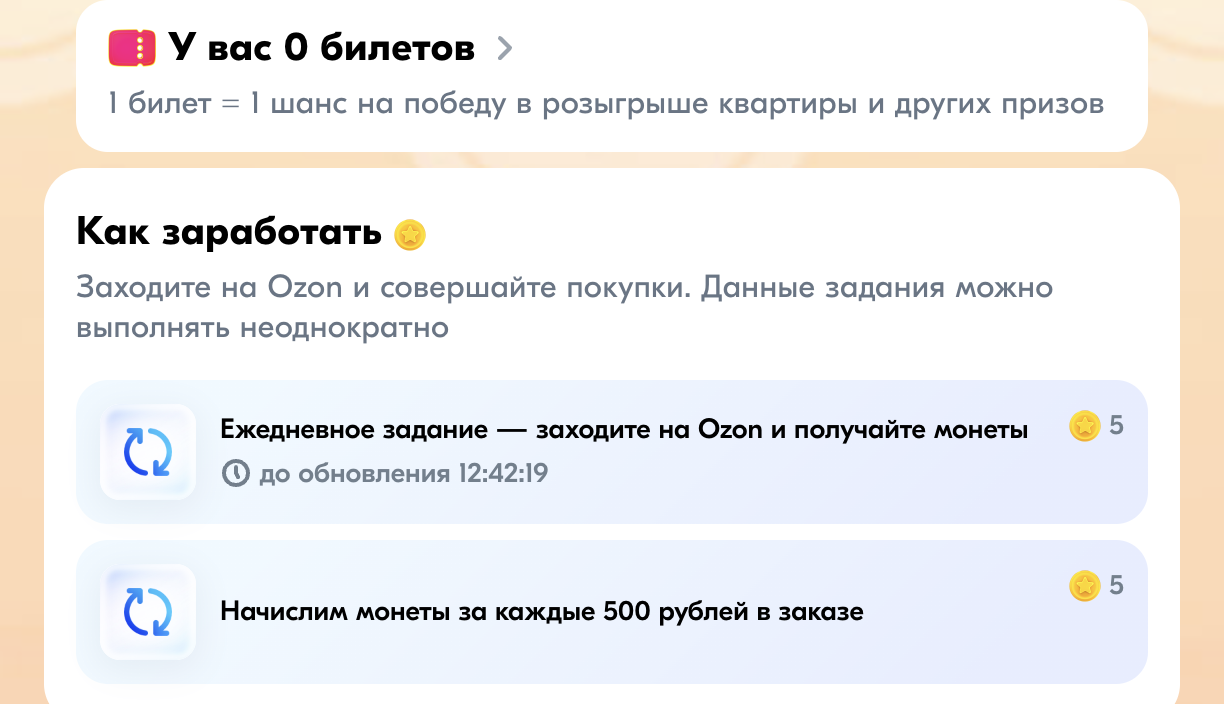This screenshot has width=1224, height=704.
Task: Click the '5' reward number on the daily task
Action: (1116, 426)
